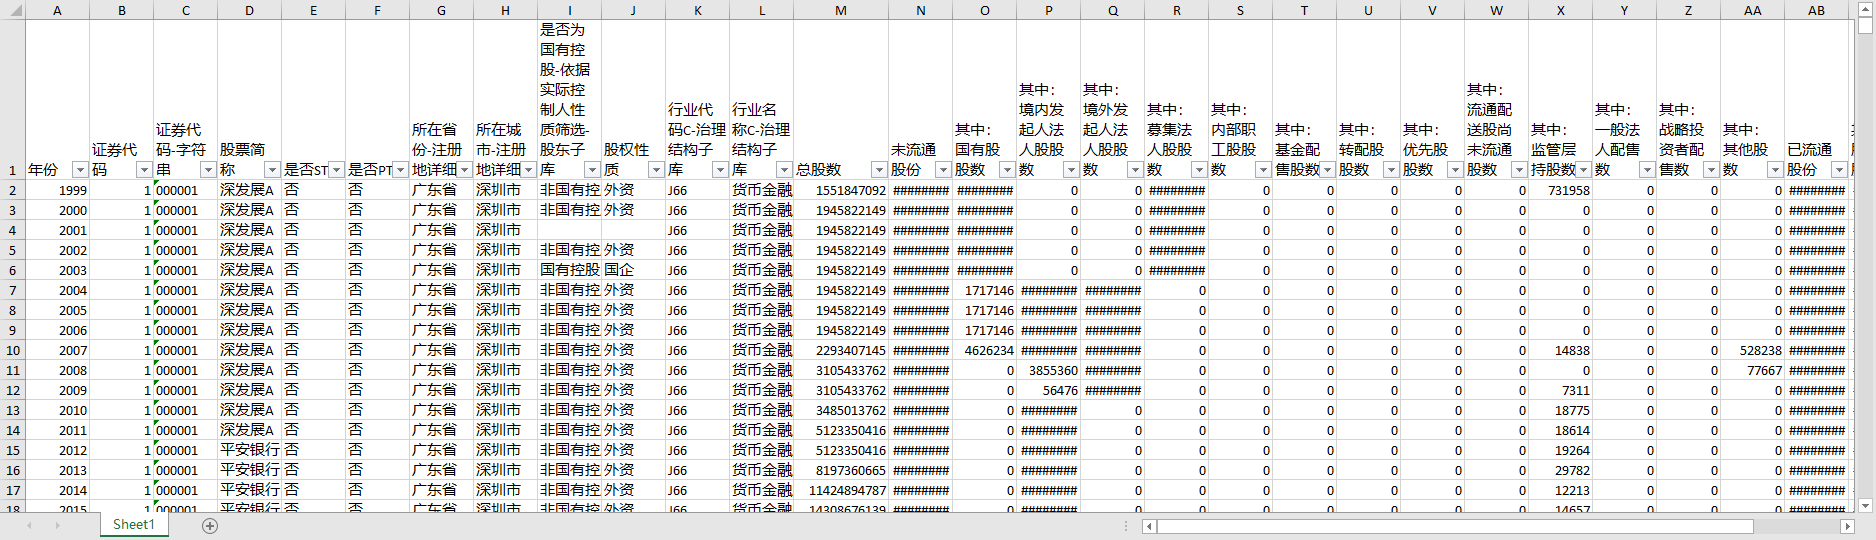This screenshot has width=1876, height=540.
Task: Select column M header
Action: pos(841,10)
